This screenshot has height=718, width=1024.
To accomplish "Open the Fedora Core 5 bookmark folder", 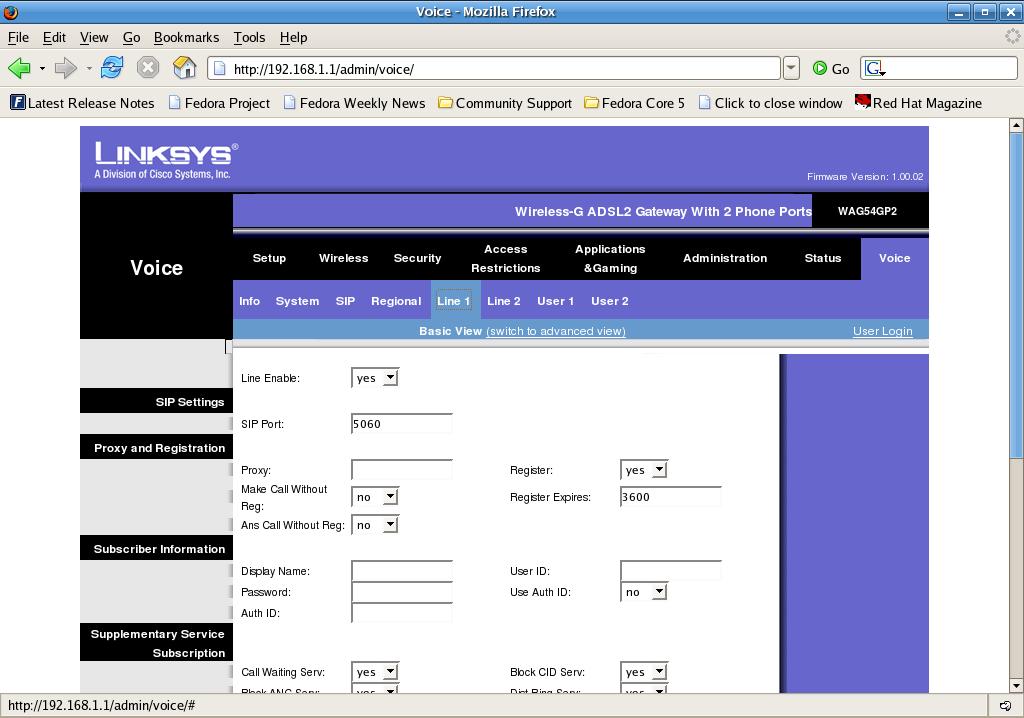I will 635,103.
